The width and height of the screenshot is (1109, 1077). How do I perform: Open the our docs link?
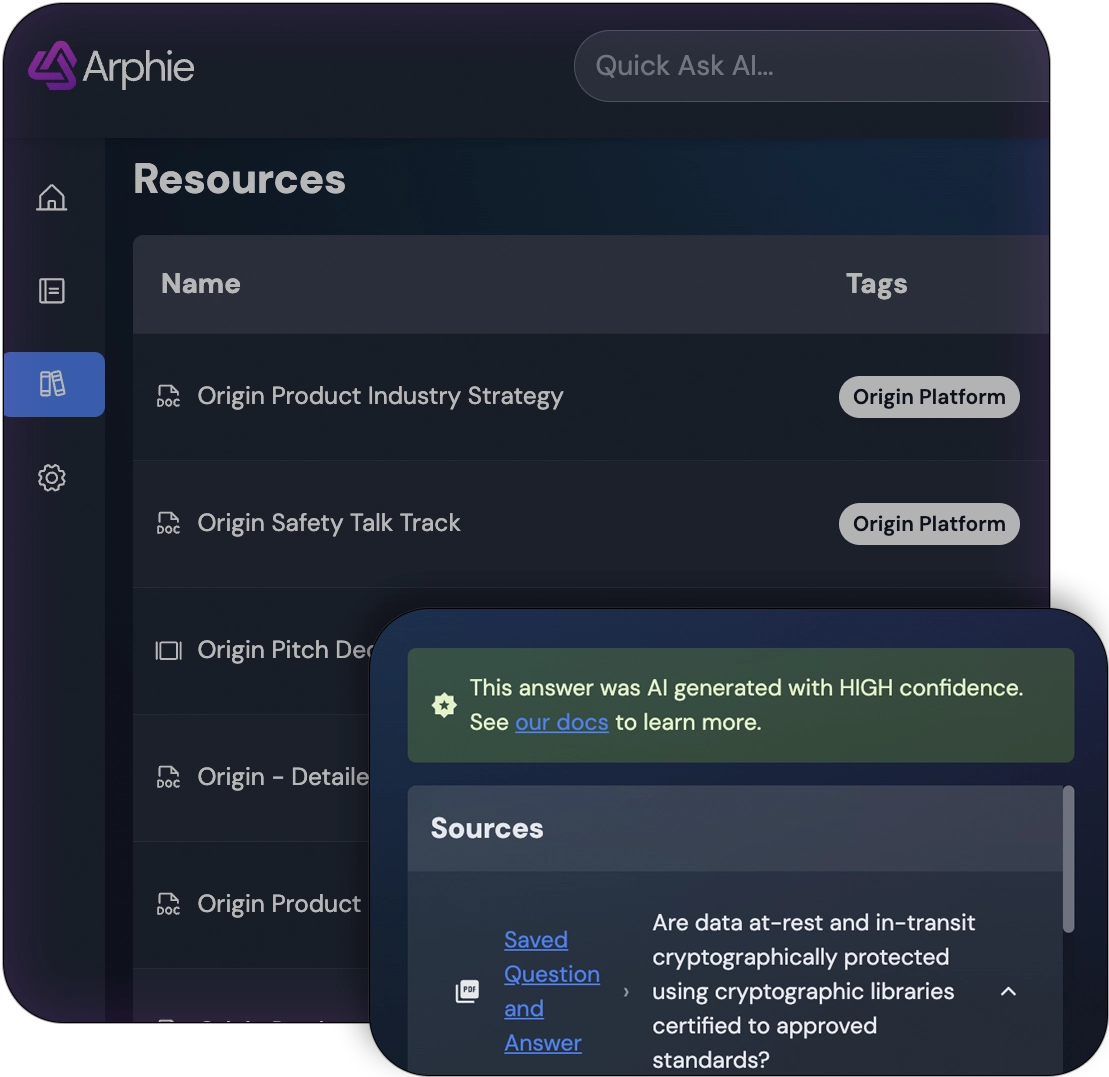pos(561,722)
